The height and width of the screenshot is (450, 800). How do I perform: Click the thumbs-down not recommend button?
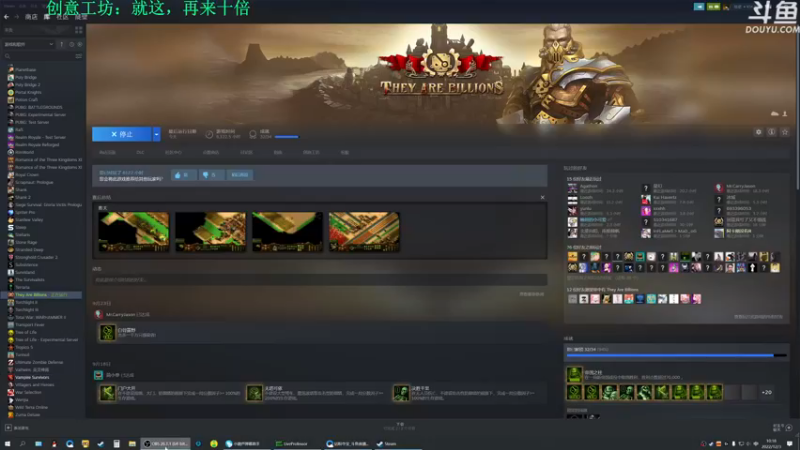click(x=211, y=175)
